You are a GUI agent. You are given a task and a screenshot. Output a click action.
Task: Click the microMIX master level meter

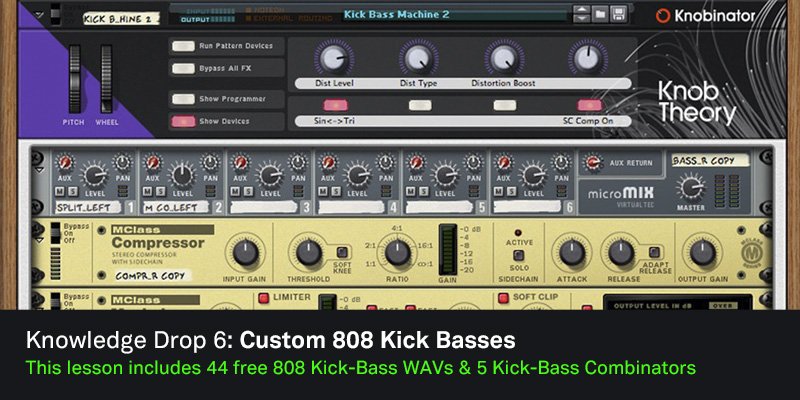coord(727,190)
